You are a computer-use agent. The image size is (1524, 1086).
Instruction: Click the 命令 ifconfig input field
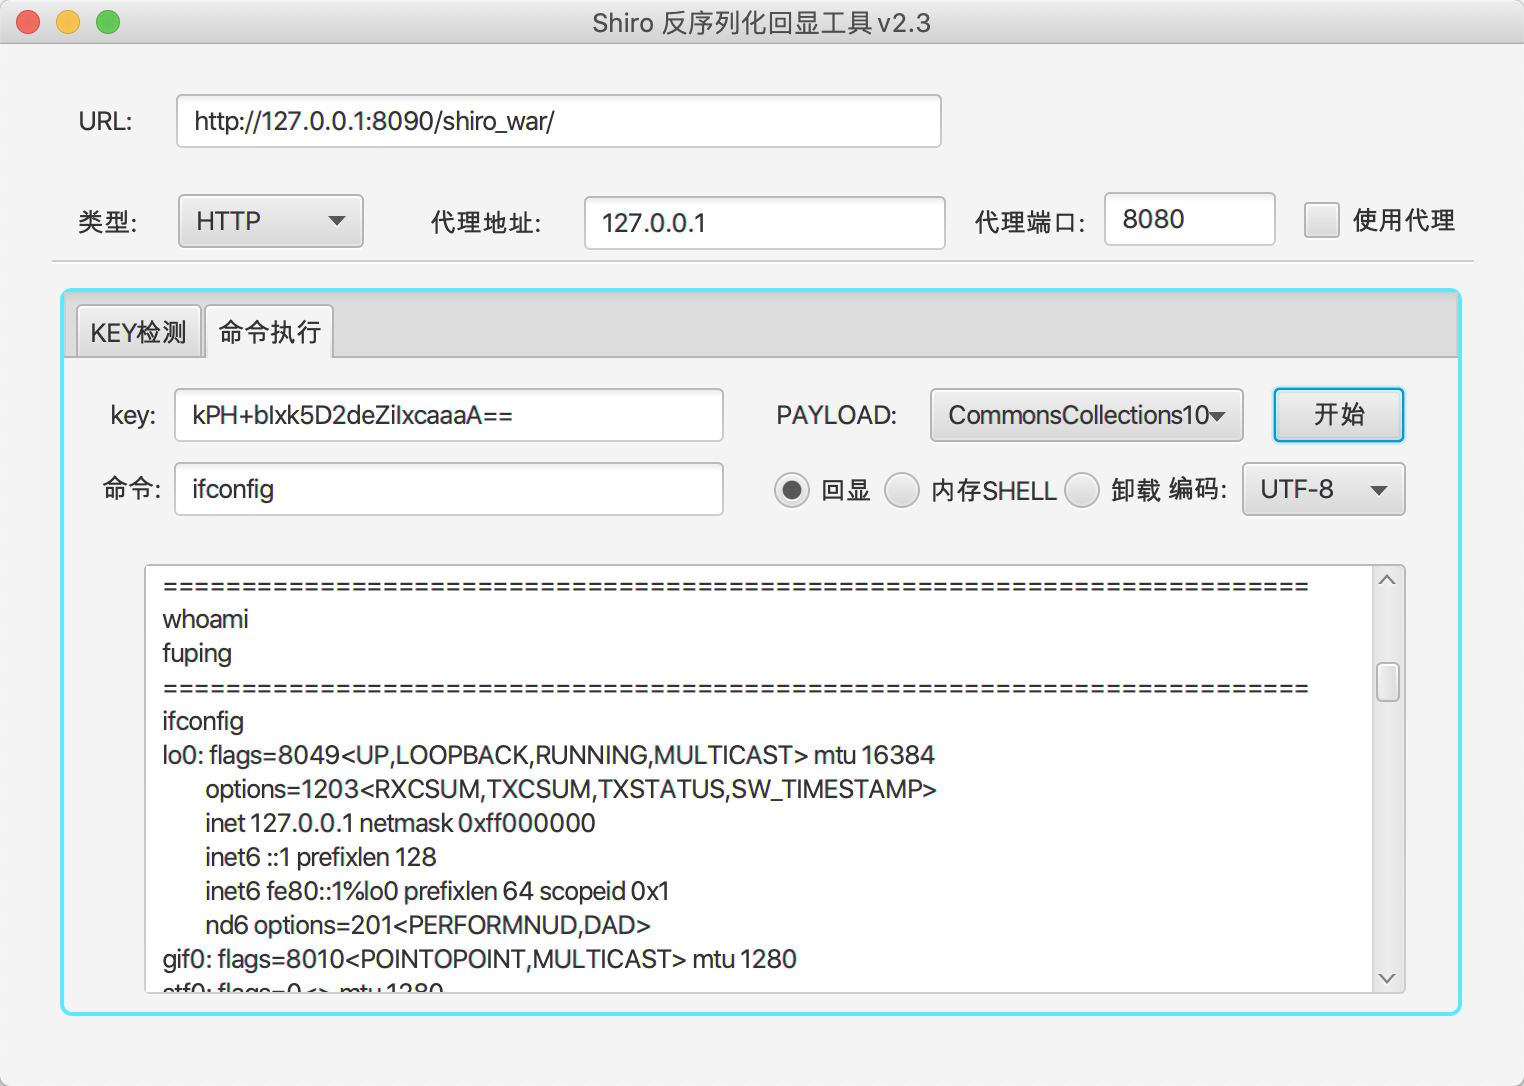448,489
